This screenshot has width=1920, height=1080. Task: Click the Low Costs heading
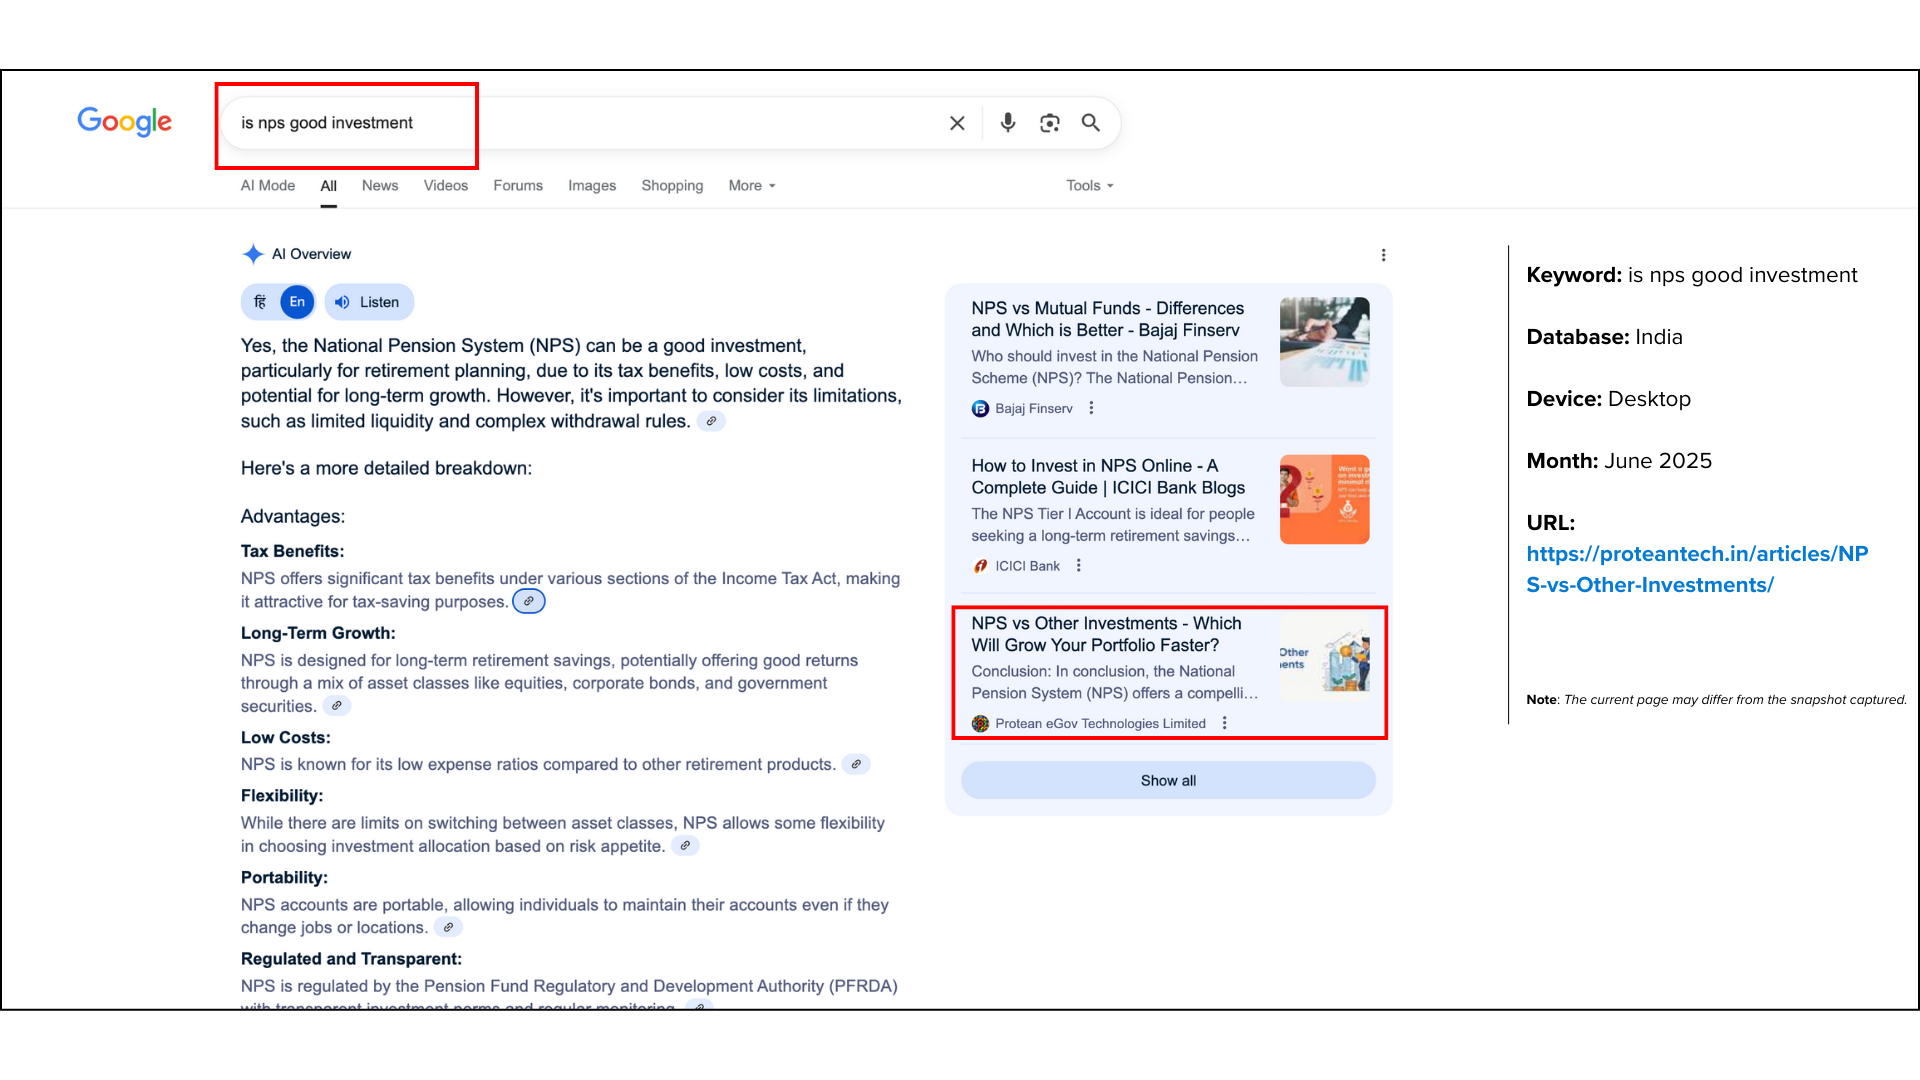click(285, 738)
